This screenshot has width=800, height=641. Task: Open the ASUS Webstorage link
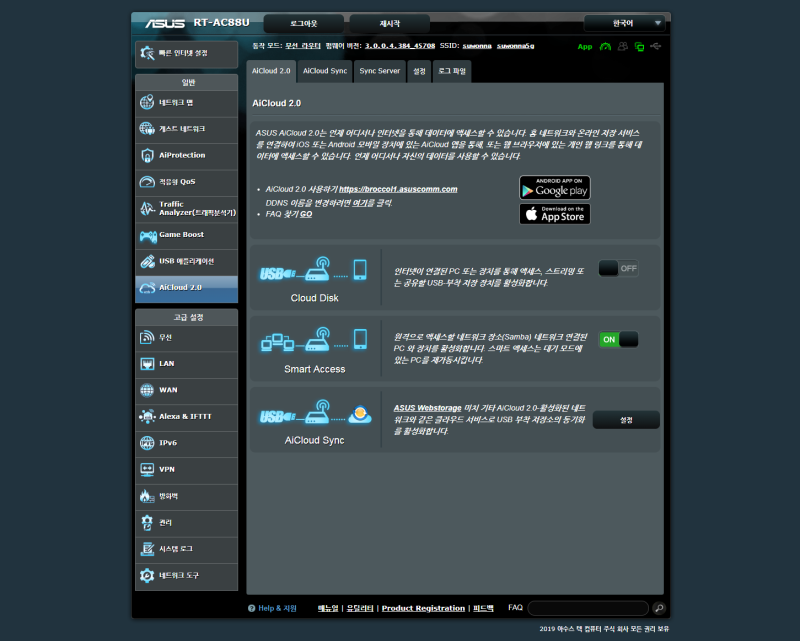428,408
